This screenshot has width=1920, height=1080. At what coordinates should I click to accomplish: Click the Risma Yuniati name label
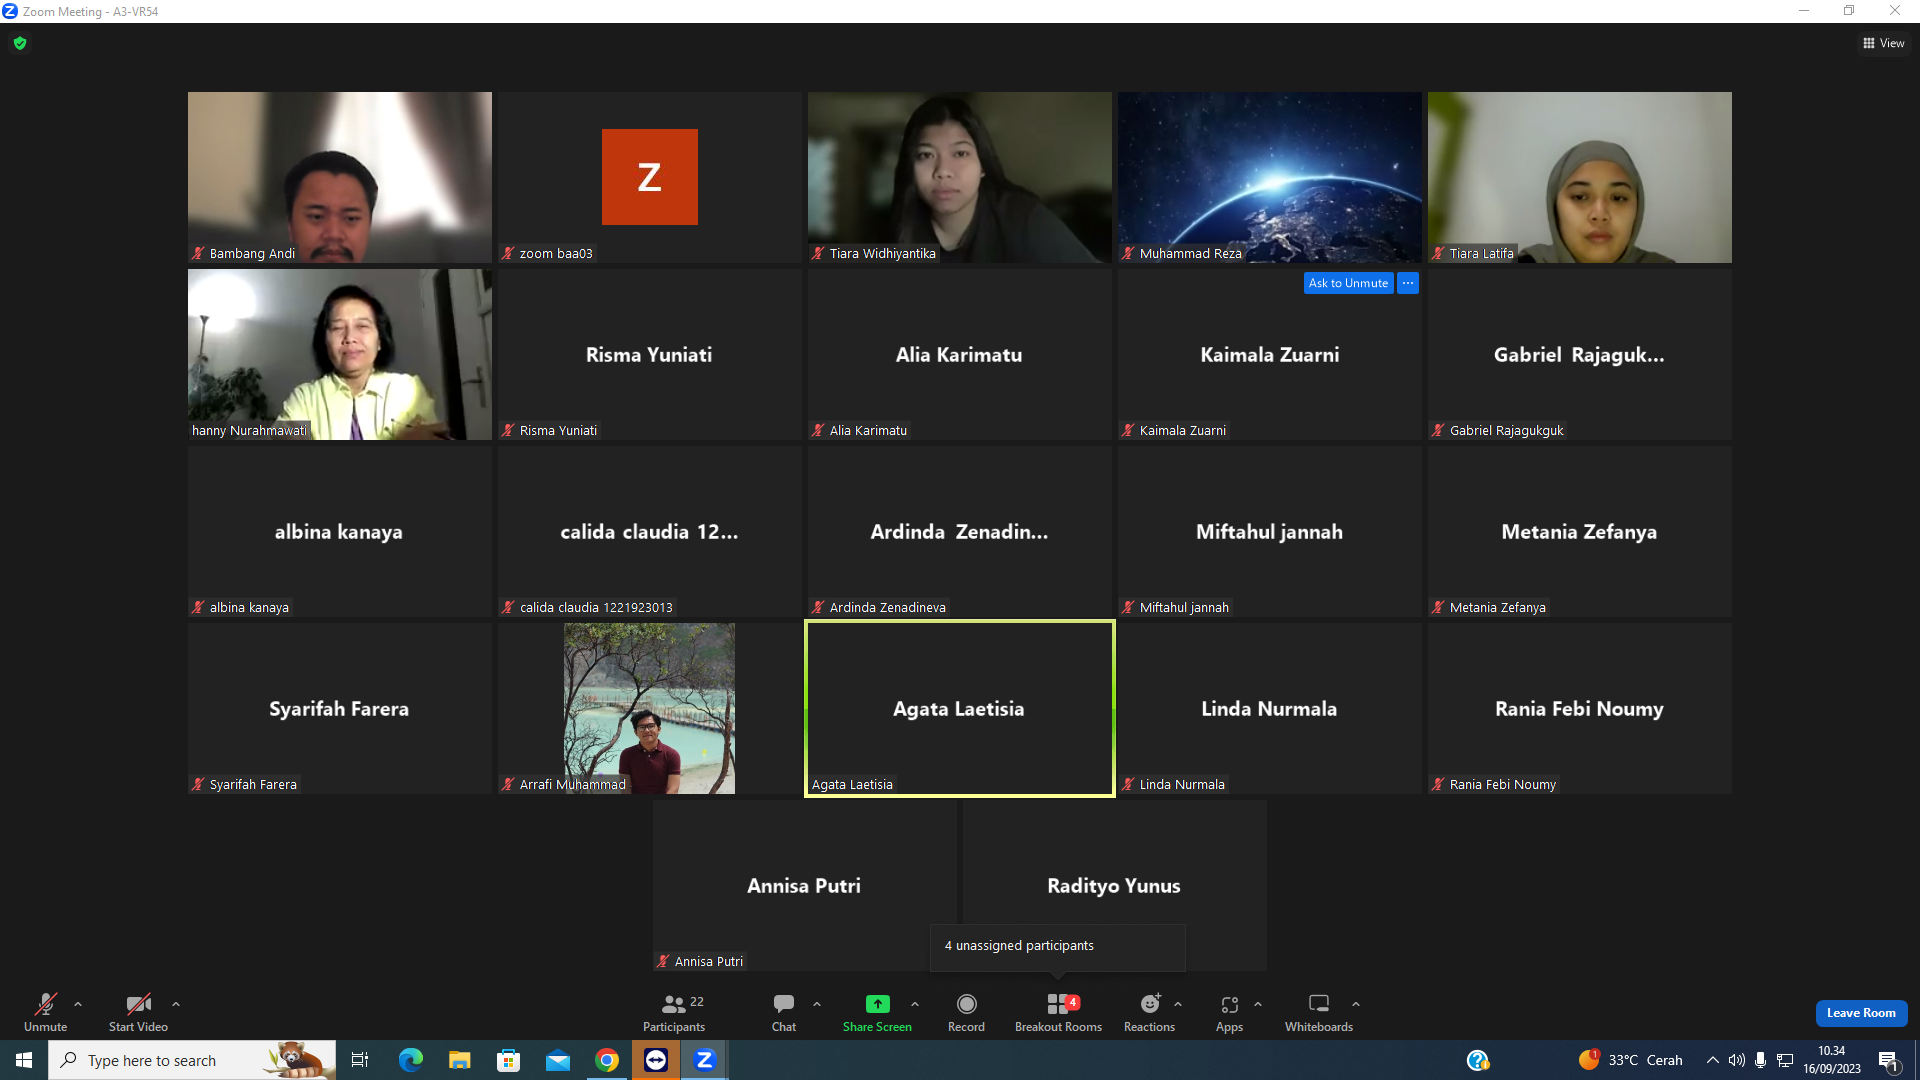558,431
